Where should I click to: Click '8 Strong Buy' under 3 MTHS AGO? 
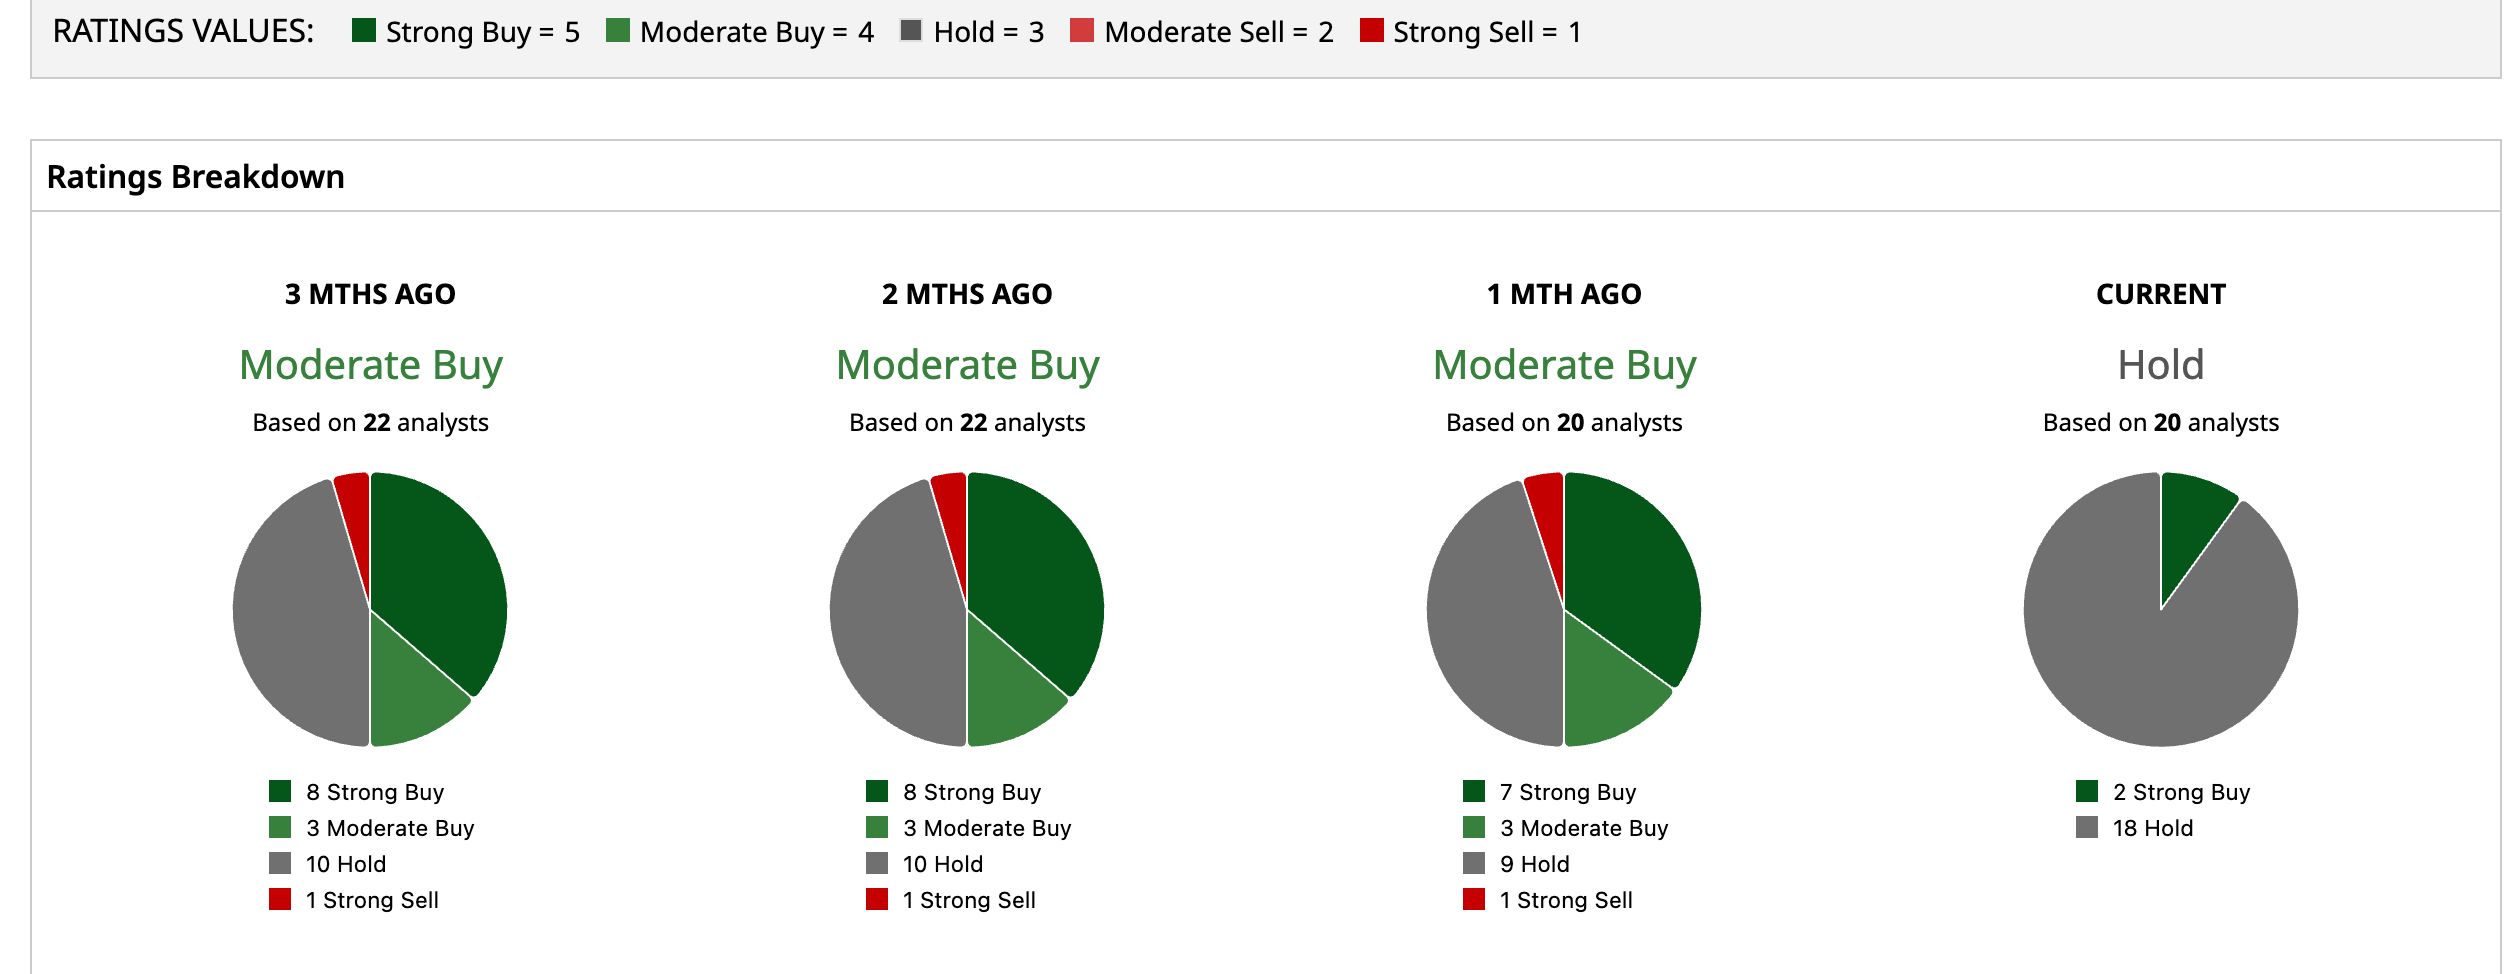click(x=375, y=792)
